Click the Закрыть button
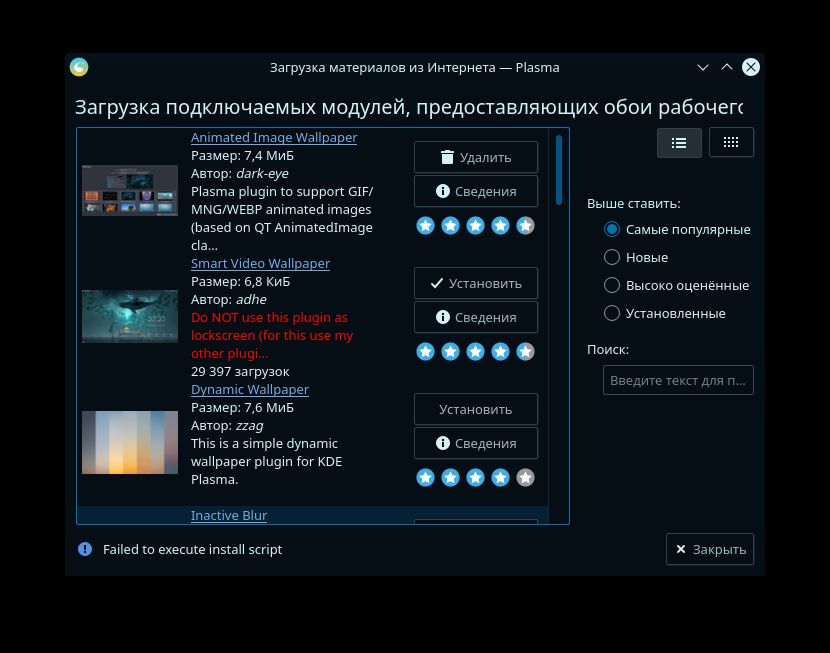Screen dimensions: 830x653 click(x=710, y=549)
